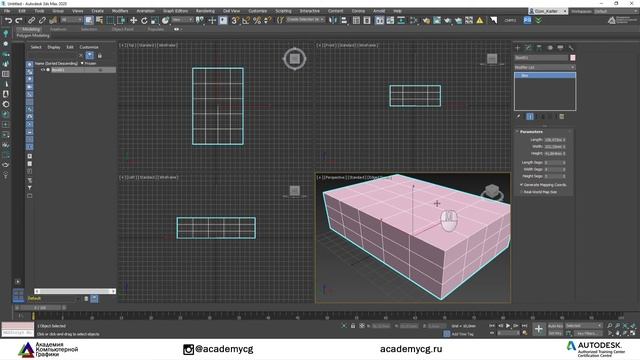Open the named selection sets dropdown
Image resolution: width=640 pixels, height=360 pixels.
coord(305,20)
